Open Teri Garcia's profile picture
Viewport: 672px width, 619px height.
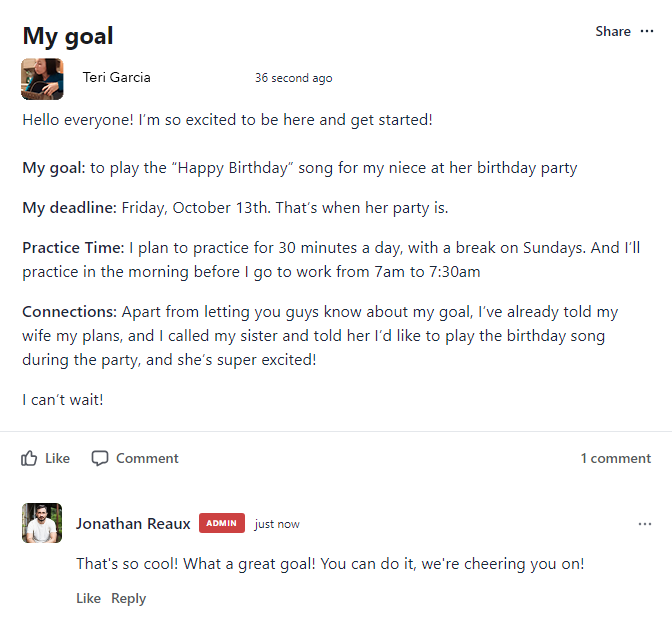42,79
